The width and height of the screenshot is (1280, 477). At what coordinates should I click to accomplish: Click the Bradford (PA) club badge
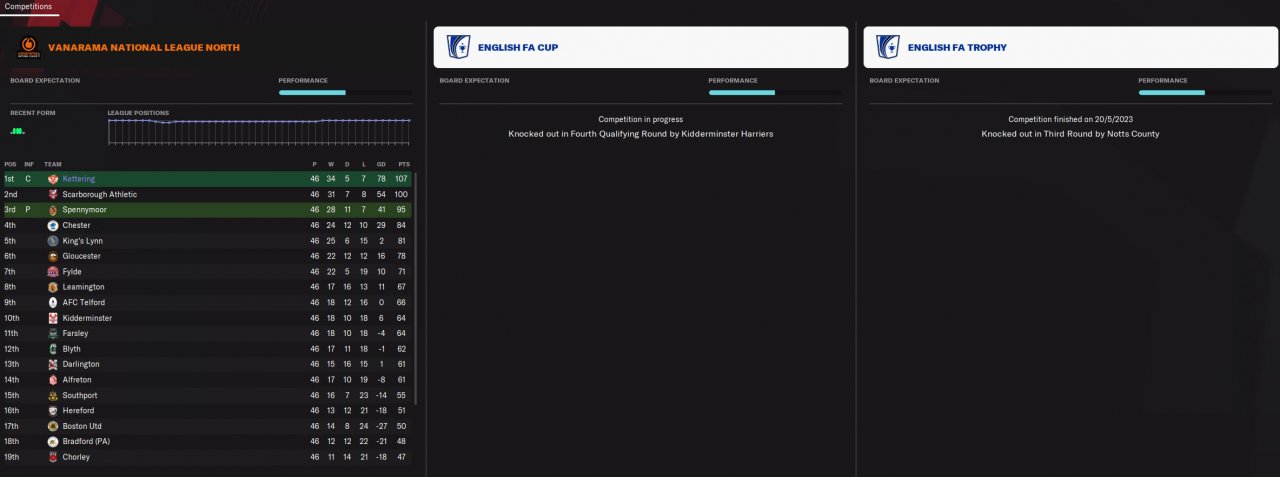click(53, 441)
